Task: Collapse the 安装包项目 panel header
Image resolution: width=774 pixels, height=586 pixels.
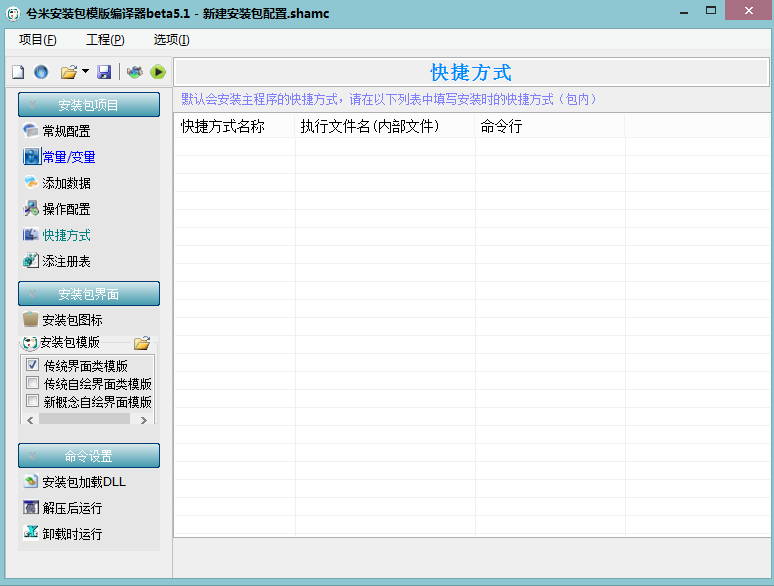Action: (88, 105)
